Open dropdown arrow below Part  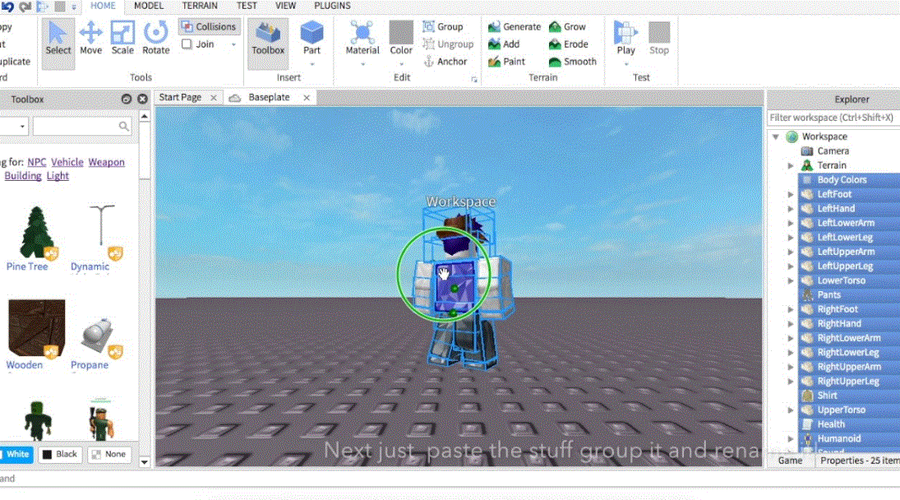point(312,64)
